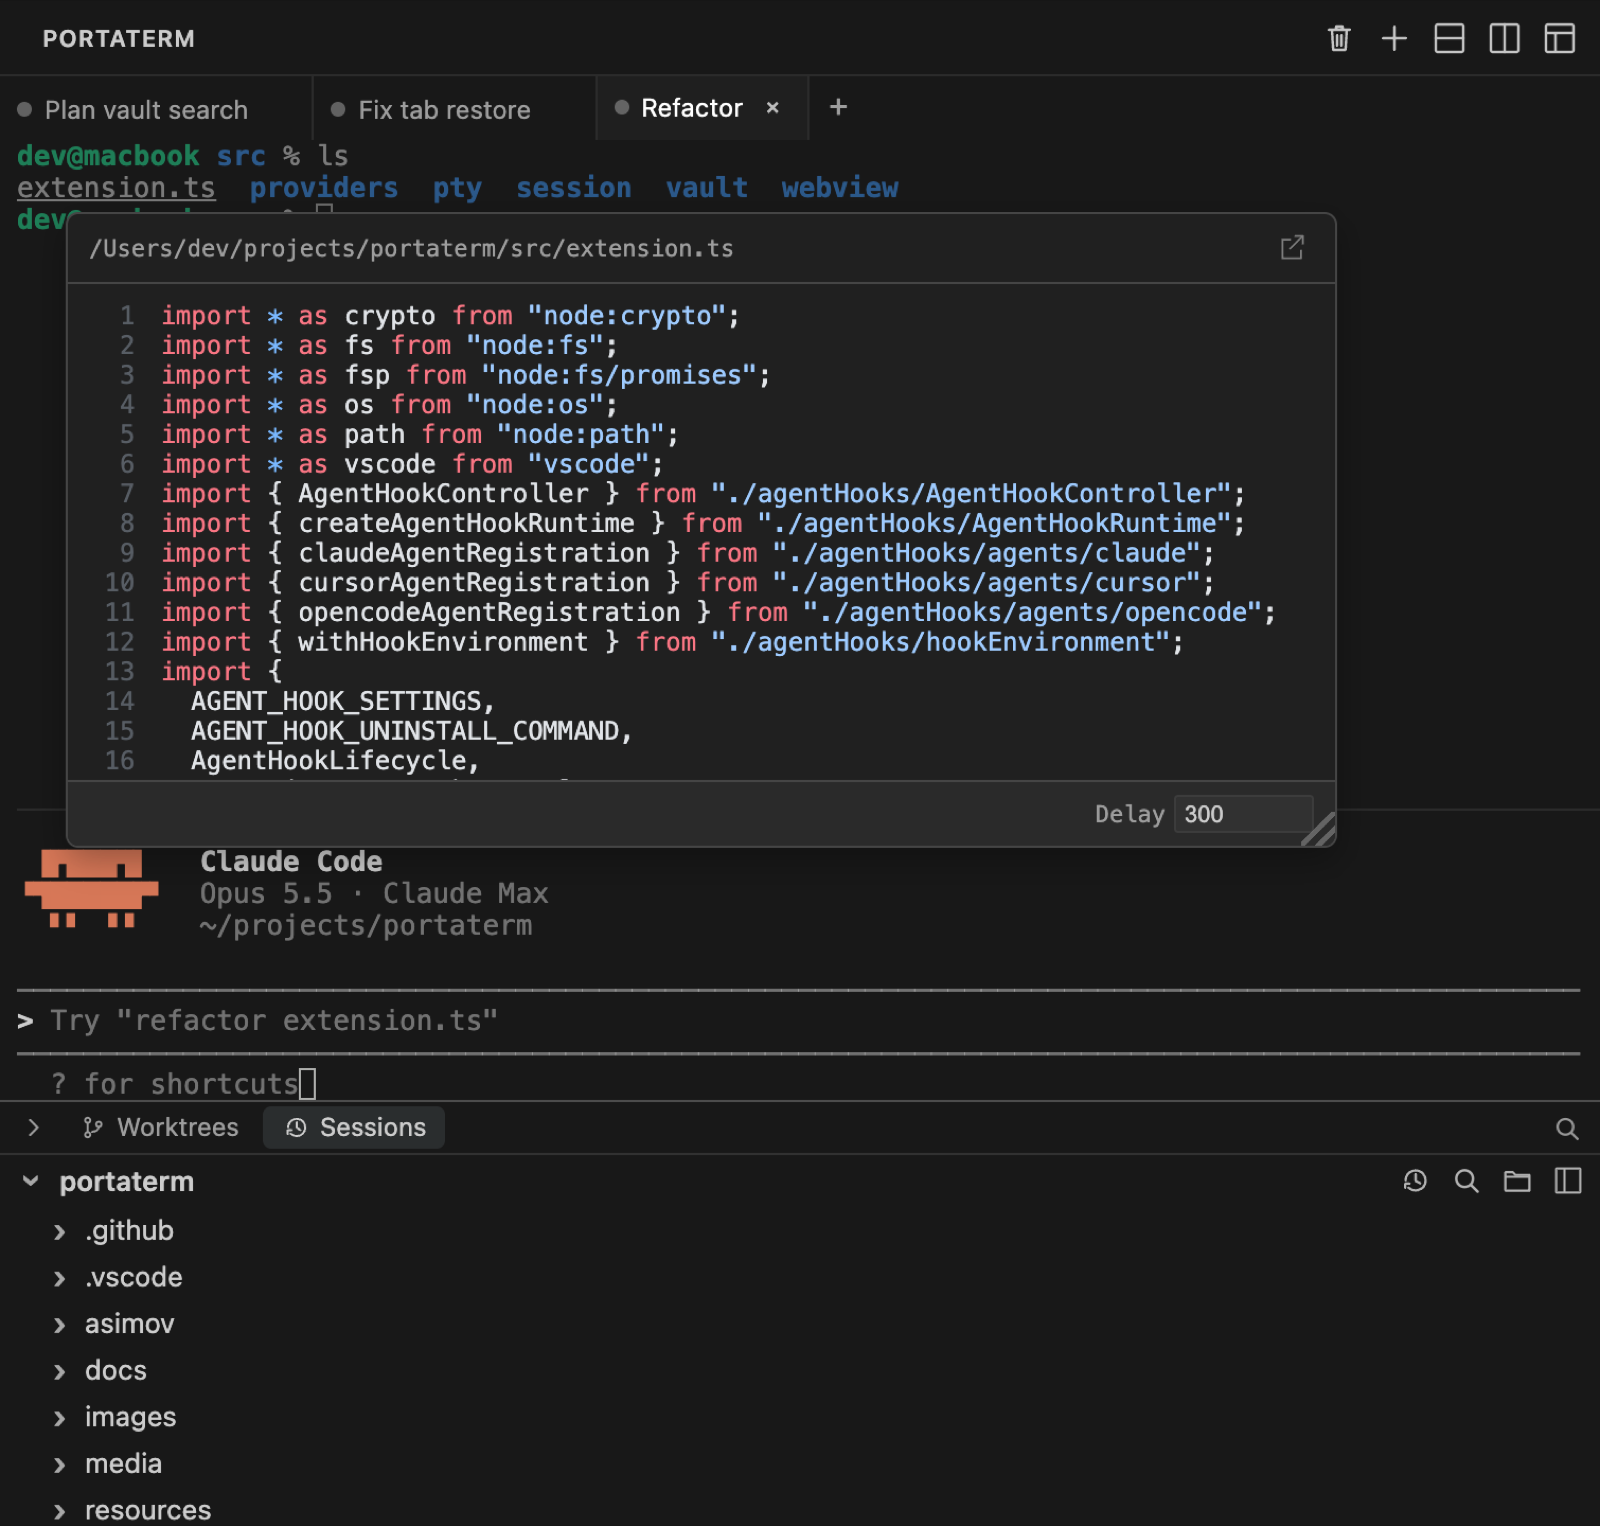The height and width of the screenshot is (1526, 1600).
Task: Open the Worktrees tab
Action: (161, 1128)
